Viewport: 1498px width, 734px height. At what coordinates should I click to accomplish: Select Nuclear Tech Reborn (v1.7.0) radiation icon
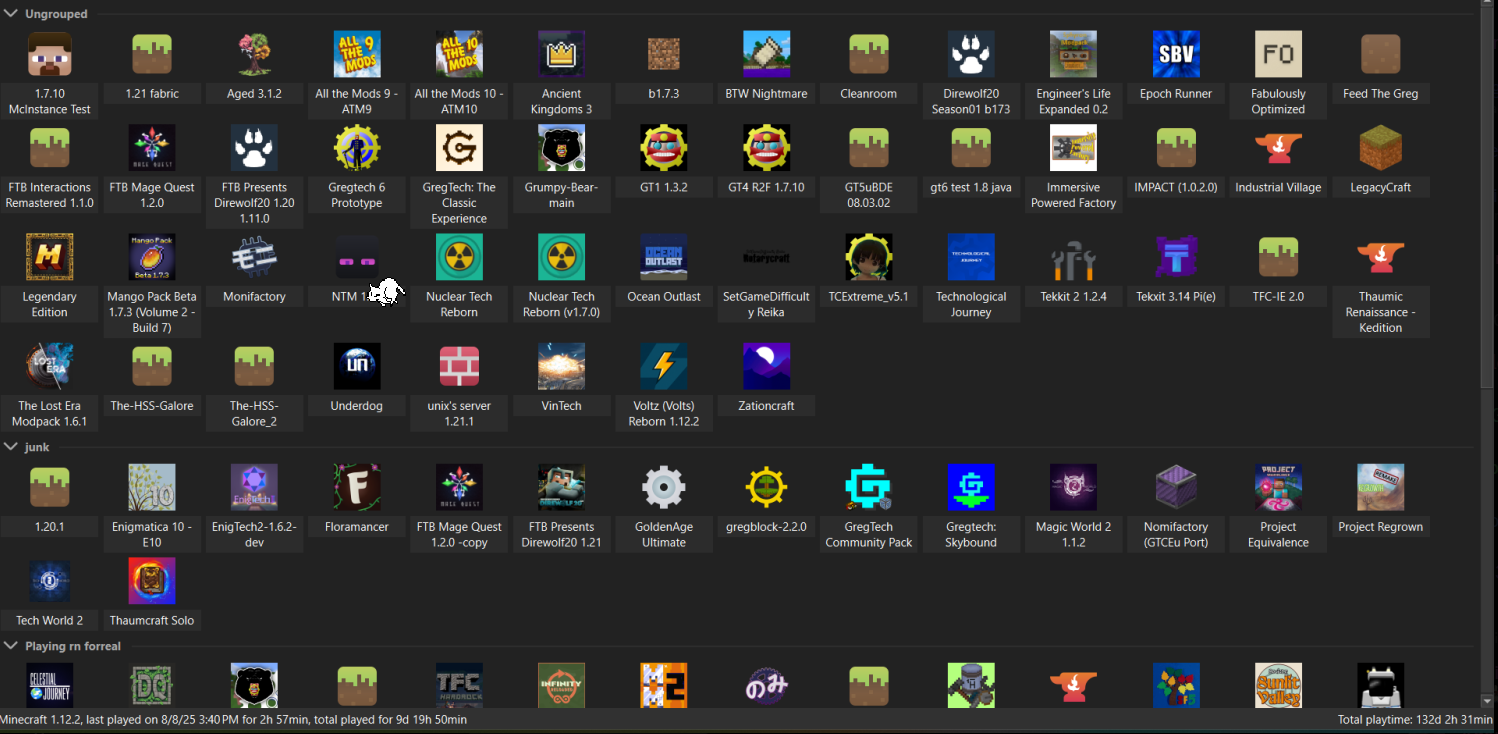(x=562, y=257)
